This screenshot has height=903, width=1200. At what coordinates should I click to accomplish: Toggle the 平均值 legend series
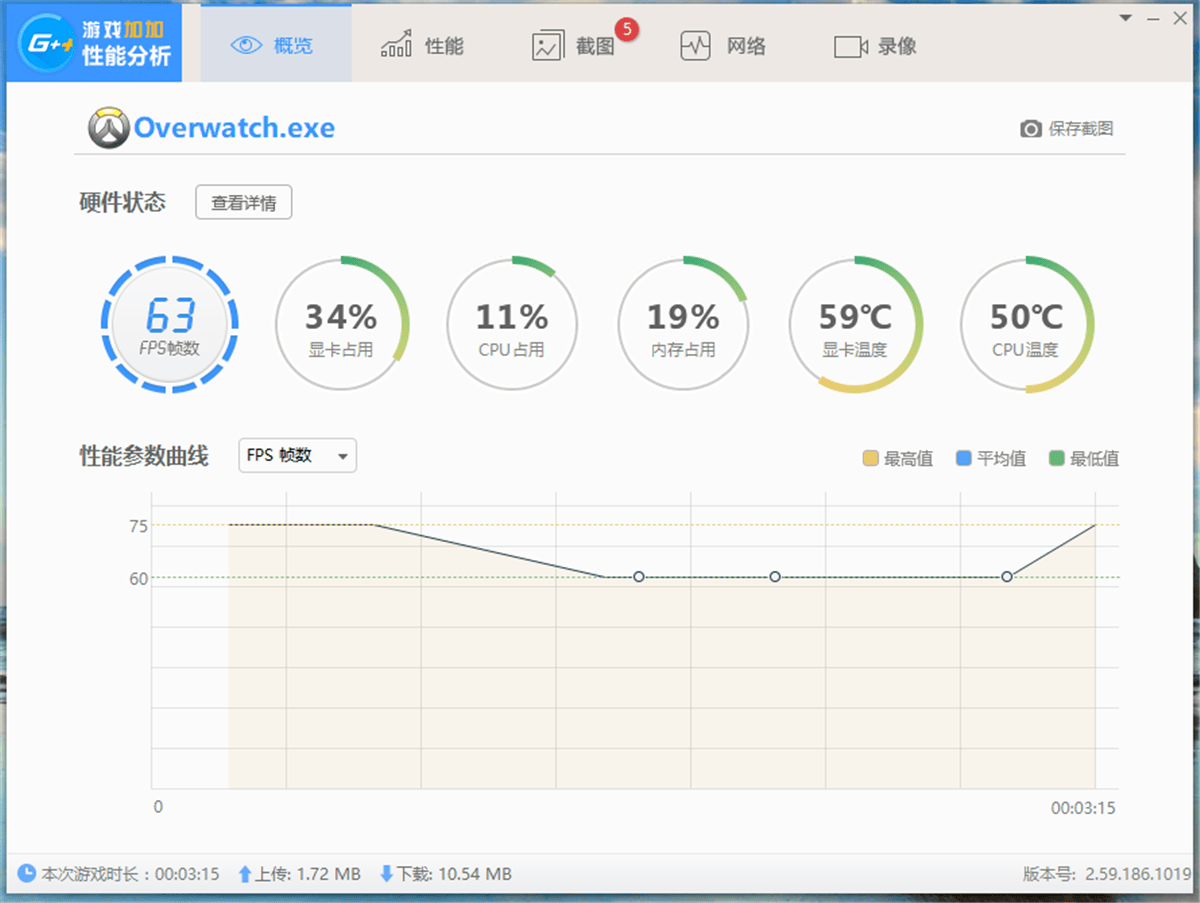point(991,459)
